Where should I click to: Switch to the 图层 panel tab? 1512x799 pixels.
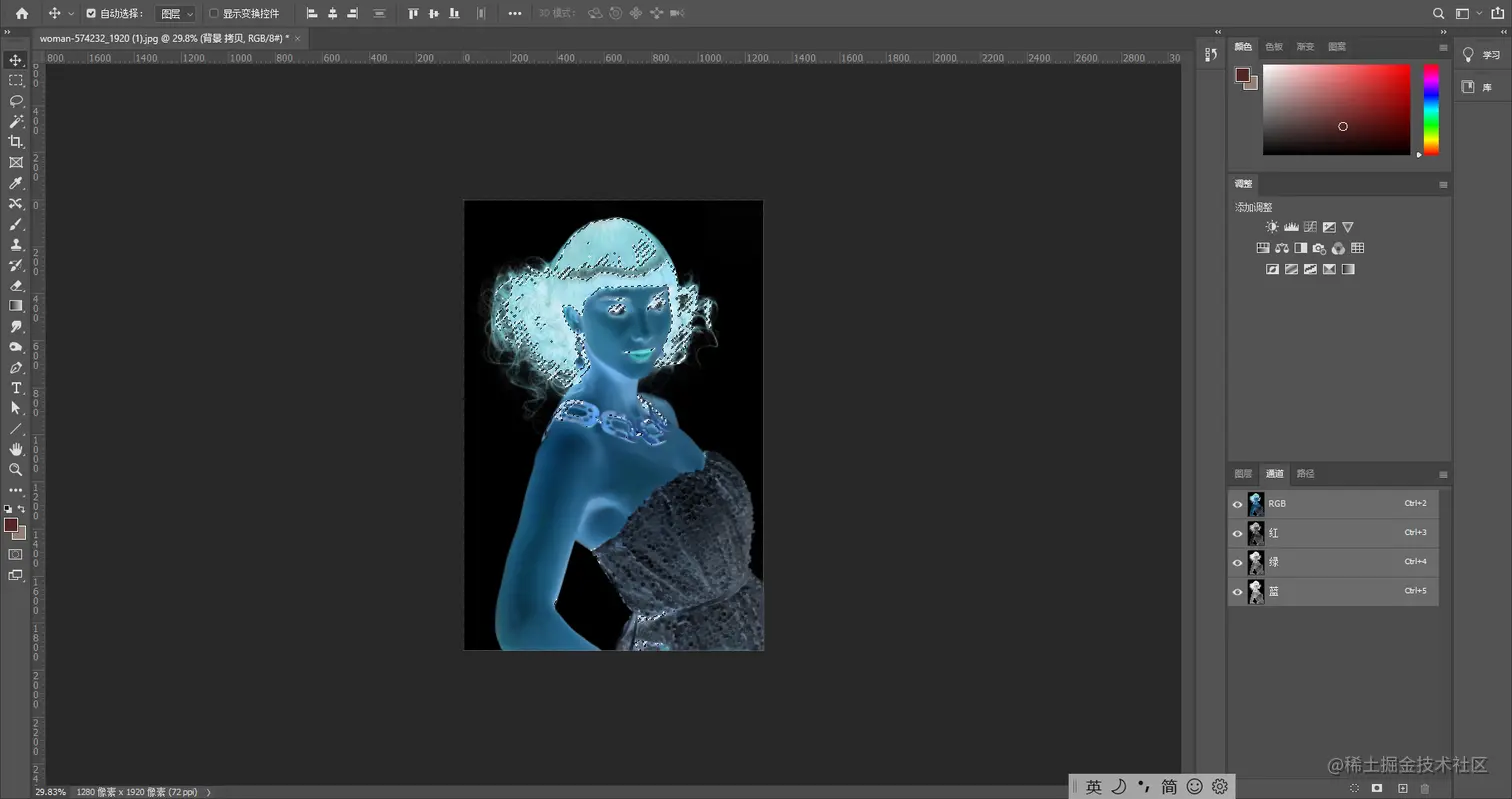[x=1243, y=474]
